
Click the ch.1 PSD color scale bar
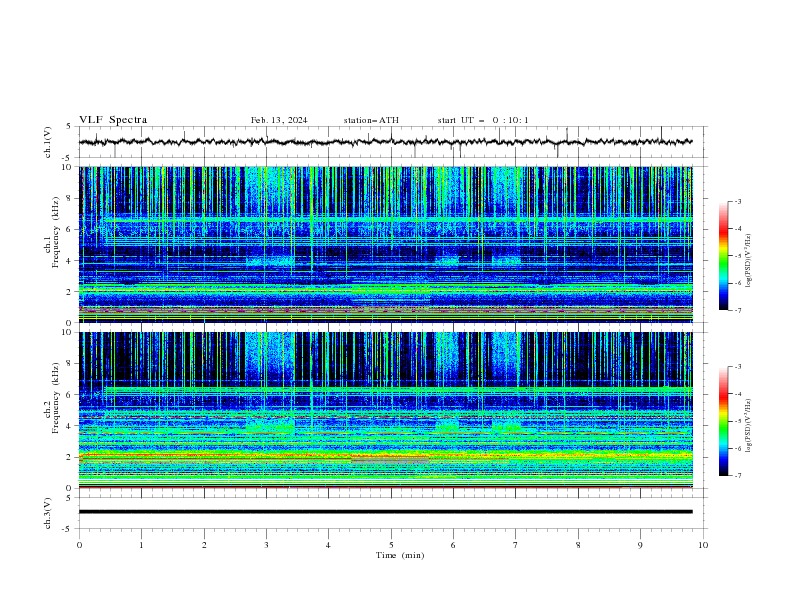tap(723, 256)
